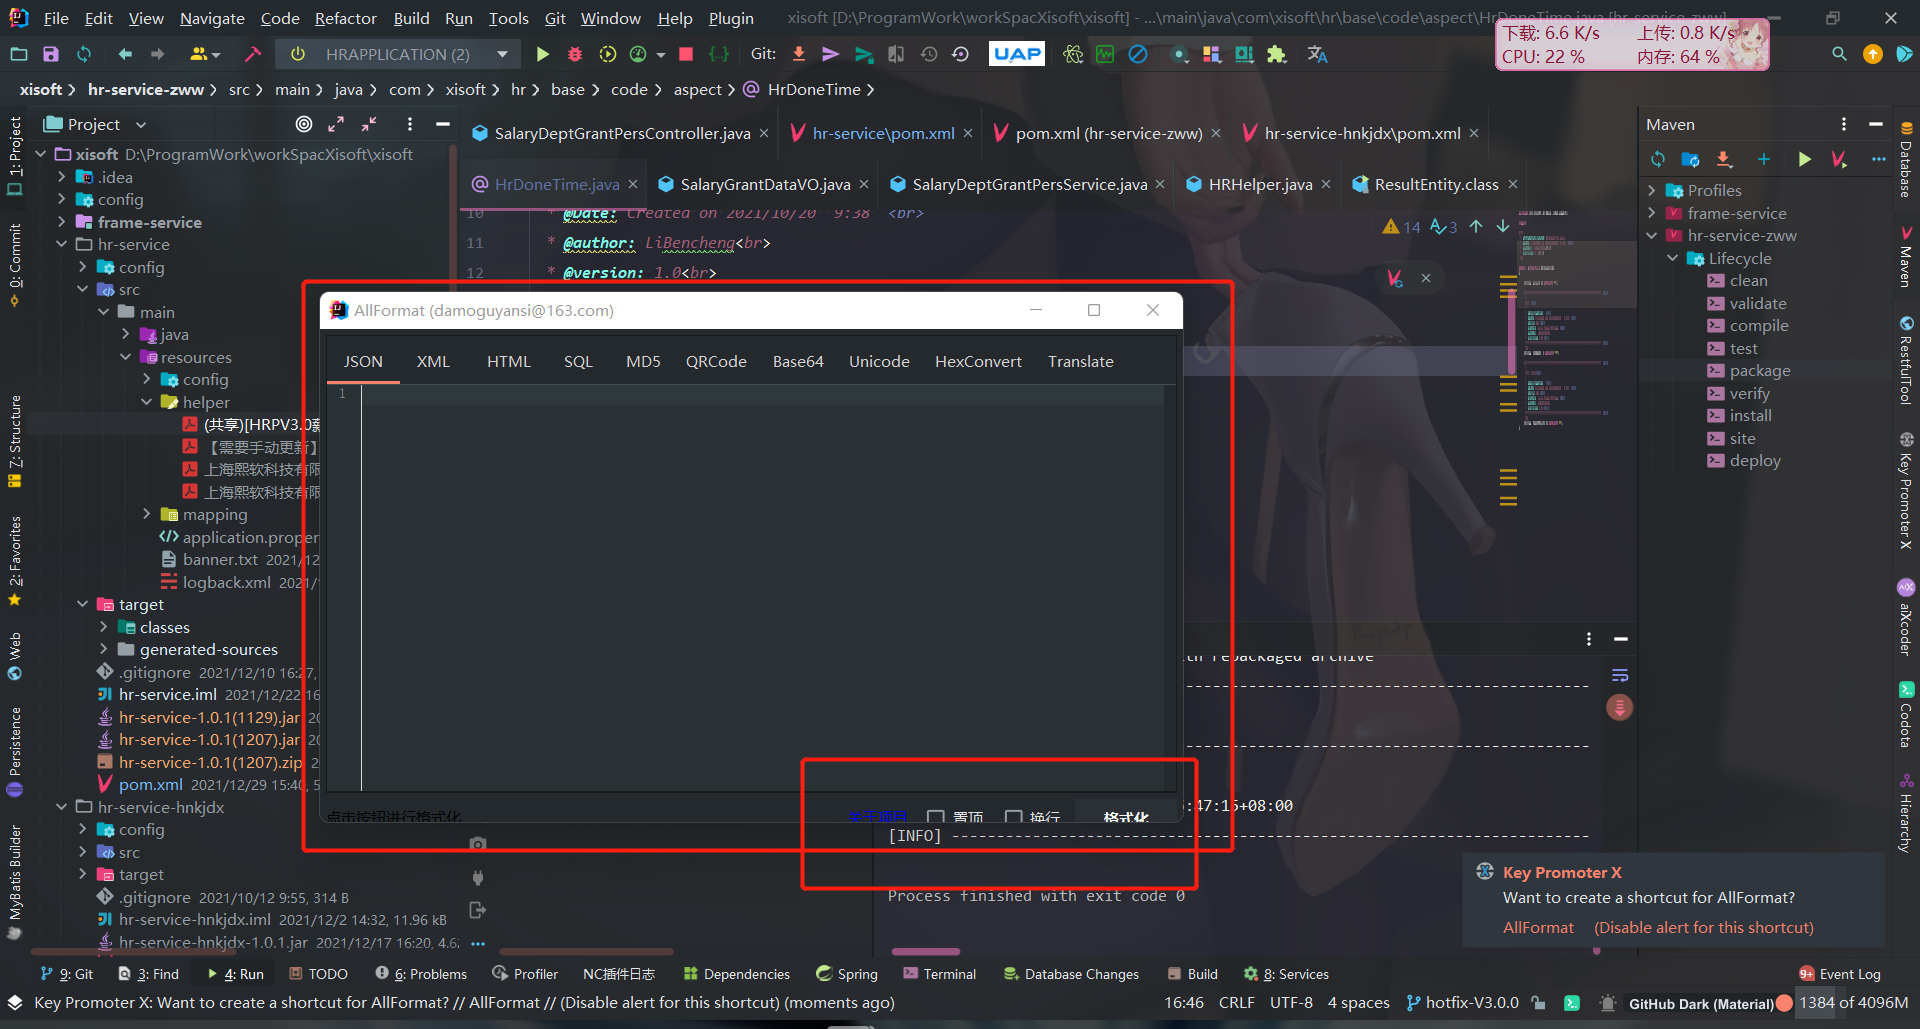Select the install goal in Maven Lifecycle
This screenshot has width=1920, height=1029.
(x=1750, y=415)
